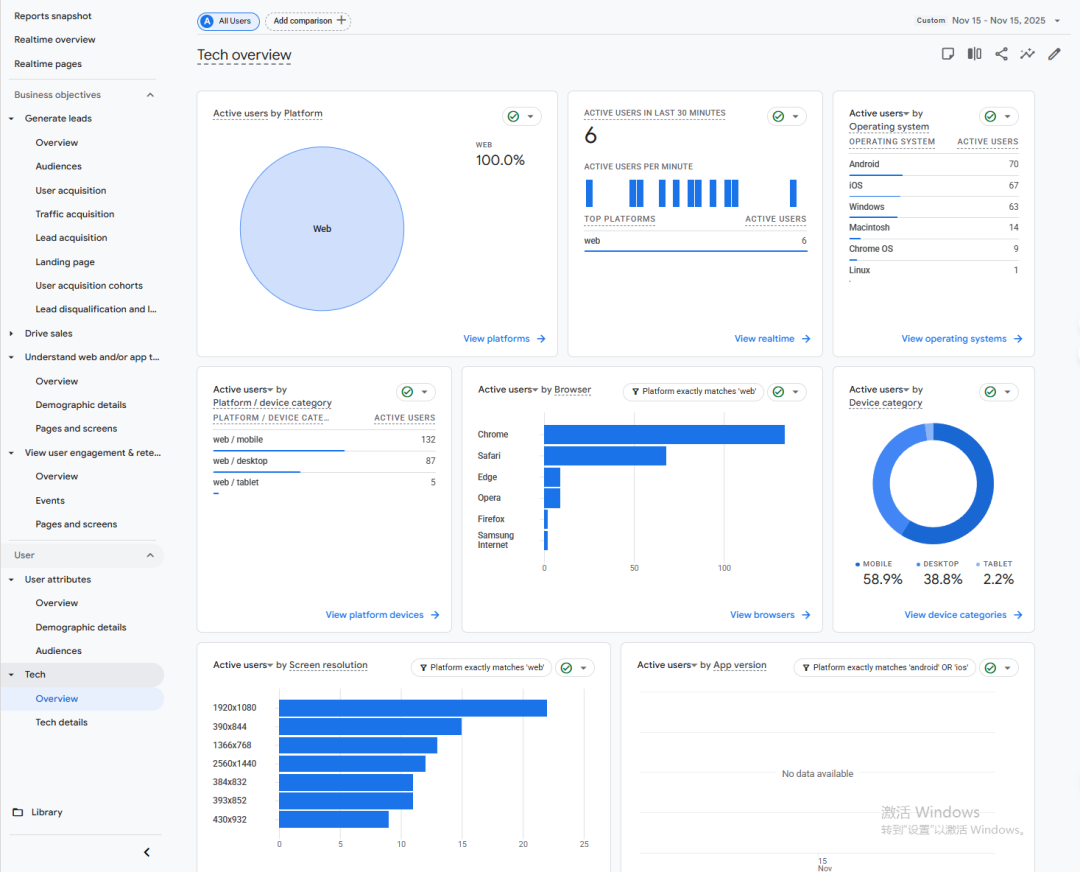Screen dimensions: 1080x872
Task: Click View operating systems link
Action: 961,339
